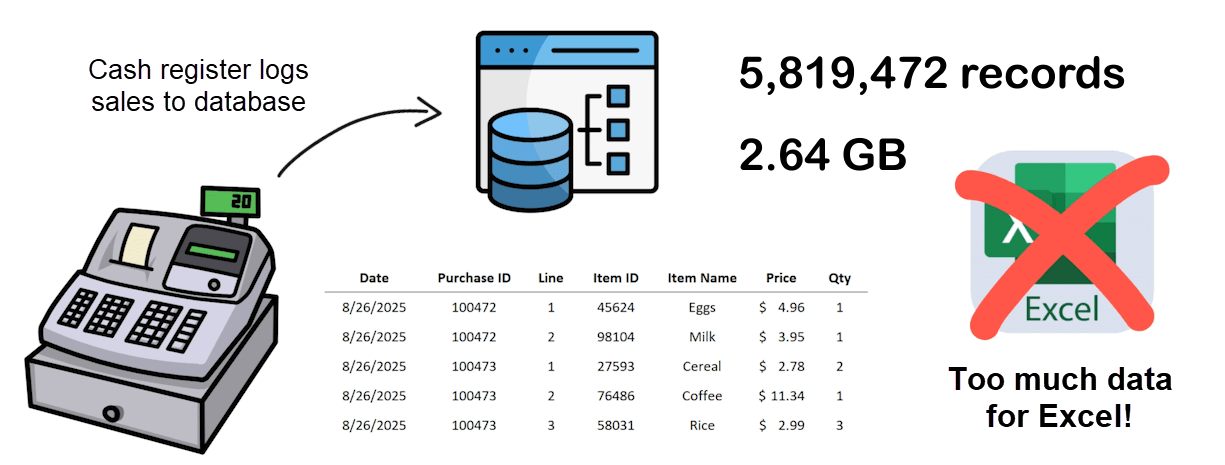The width and height of the screenshot is (1225, 465).
Task: Click the Qty value in the Coffee row
Action: (840, 396)
